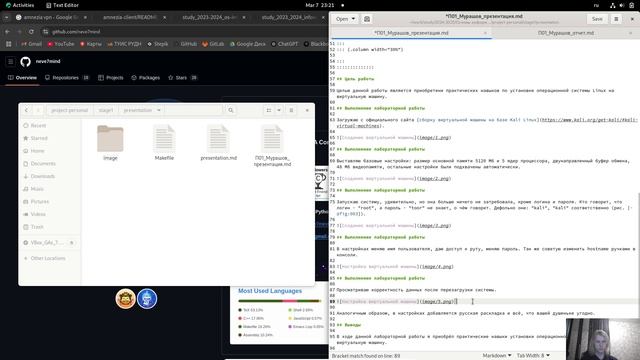640x360 pixels.
Task: Go back in the file manager
Action: [27, 110]
